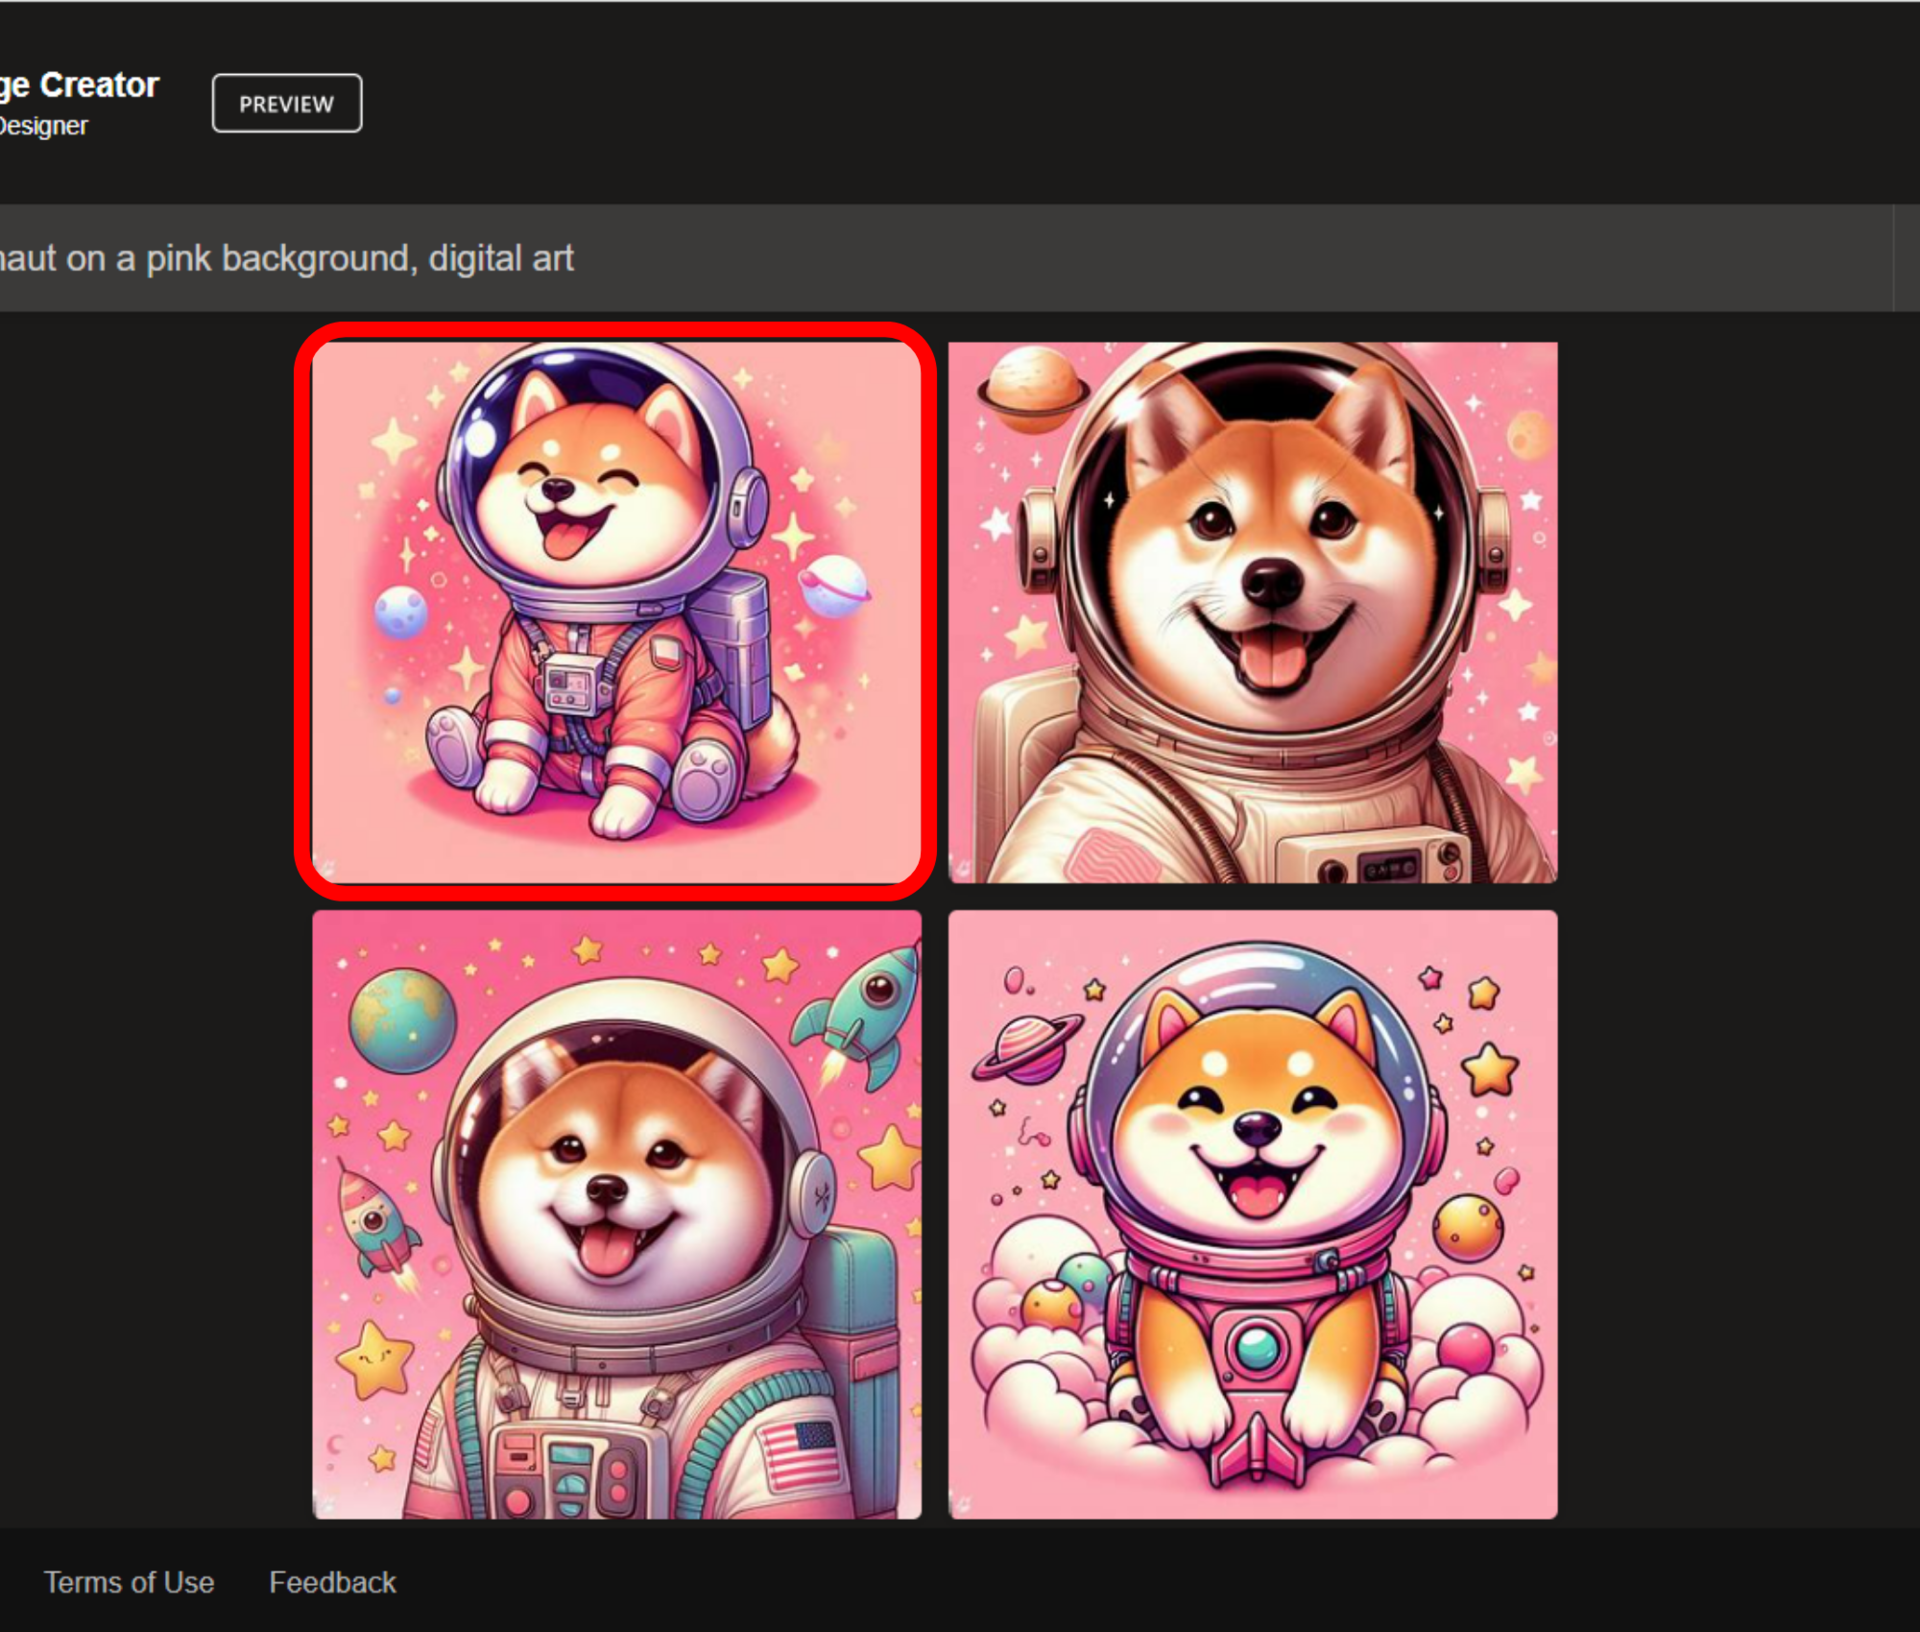Select the Shiba sitting on pink clouds image
This screenshot has width=1920, height=1632.
pos(1252,1214)
